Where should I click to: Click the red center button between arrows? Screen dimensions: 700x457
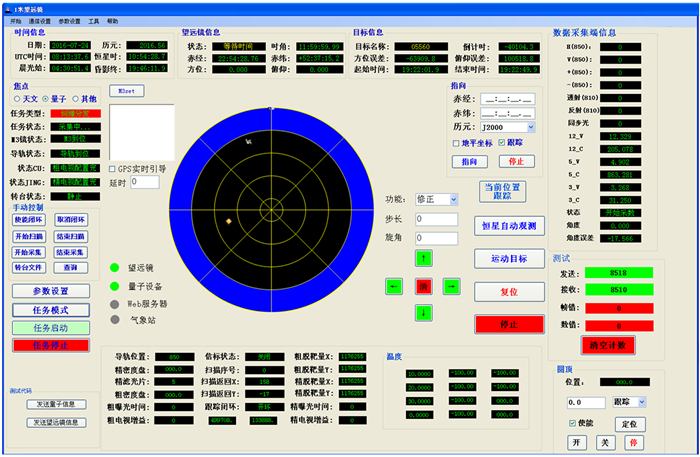[x=423, y=287]
